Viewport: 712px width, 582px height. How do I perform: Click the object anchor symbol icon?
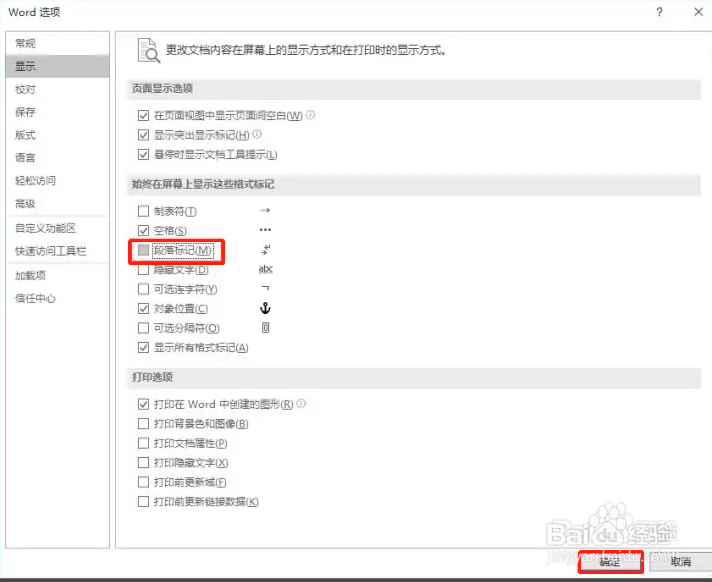(265, 308)
